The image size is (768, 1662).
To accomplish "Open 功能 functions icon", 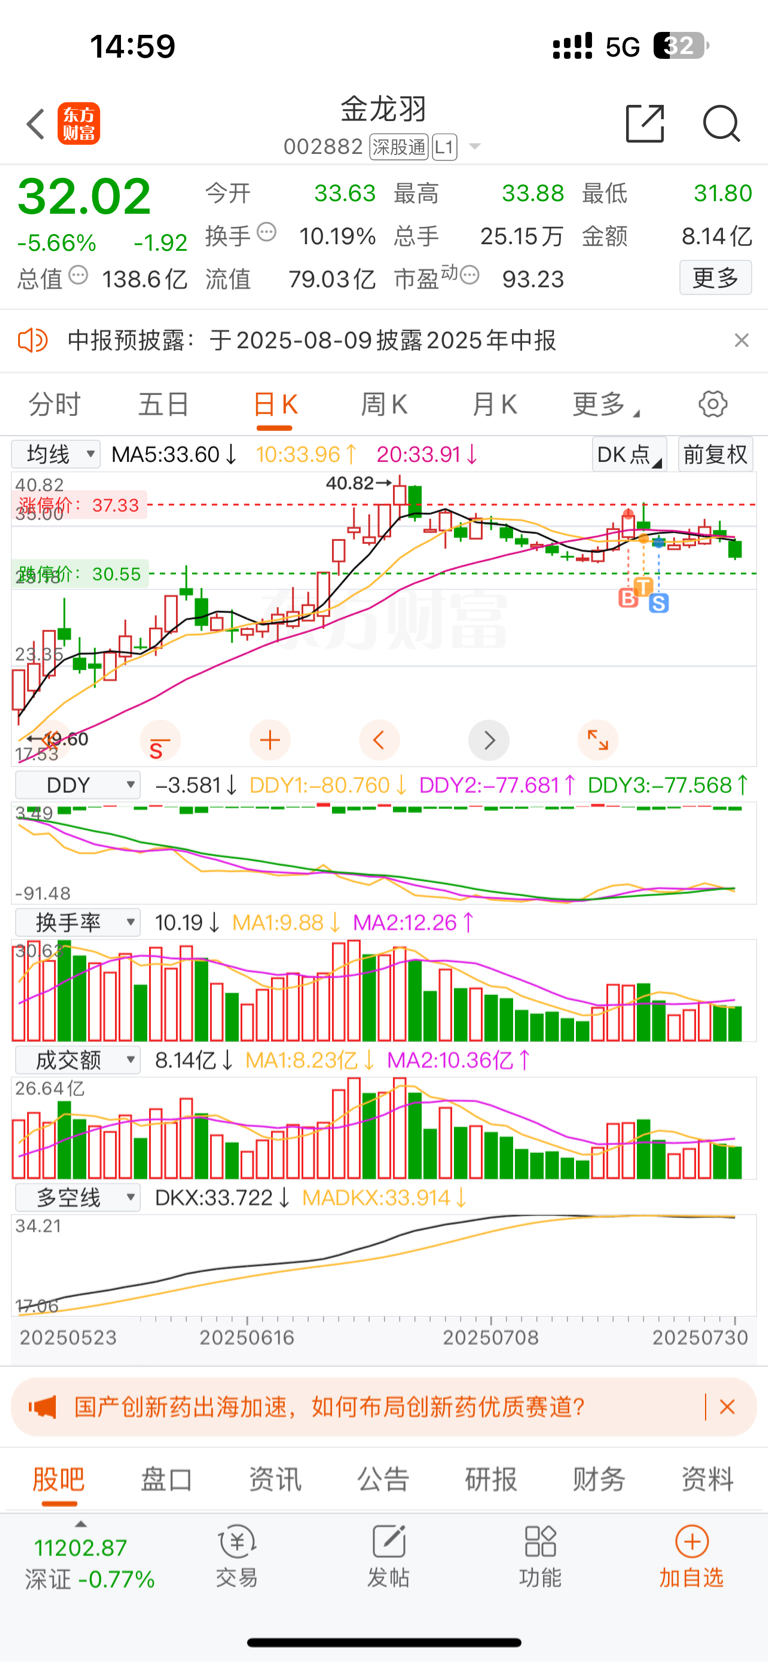I will (x=540, y=1557).
